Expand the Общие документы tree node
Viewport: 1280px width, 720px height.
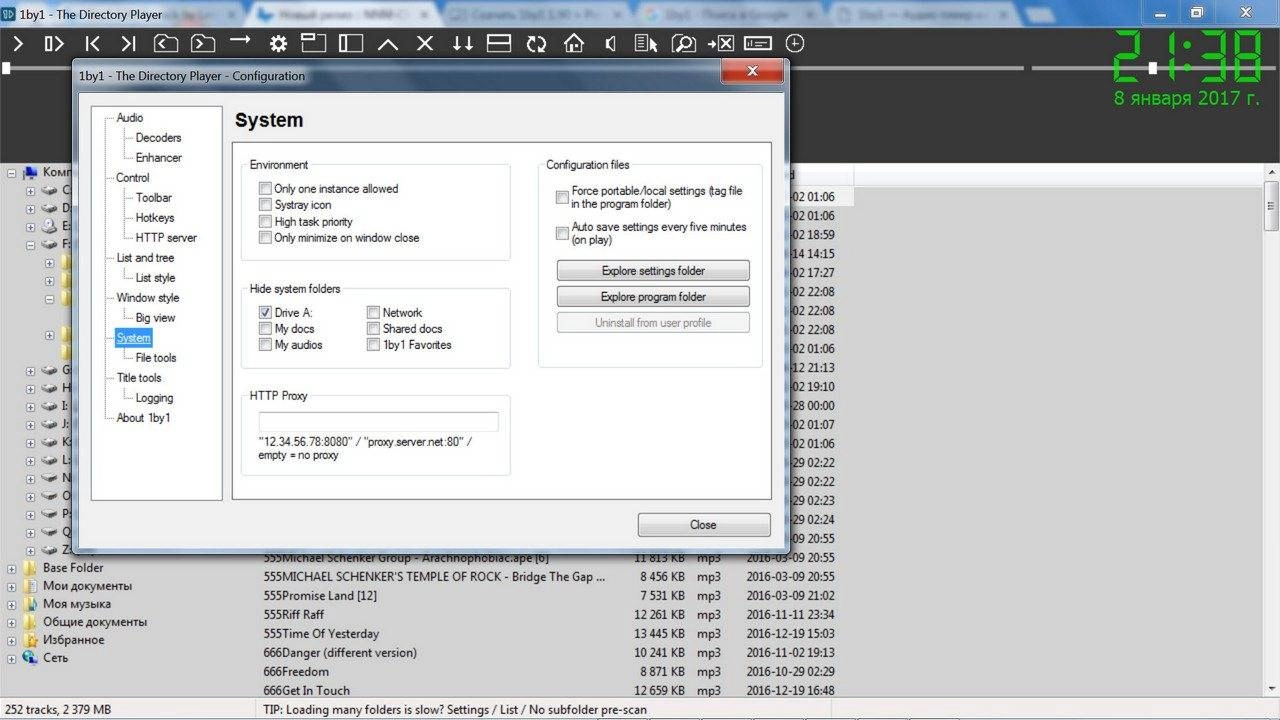(12, 622)
